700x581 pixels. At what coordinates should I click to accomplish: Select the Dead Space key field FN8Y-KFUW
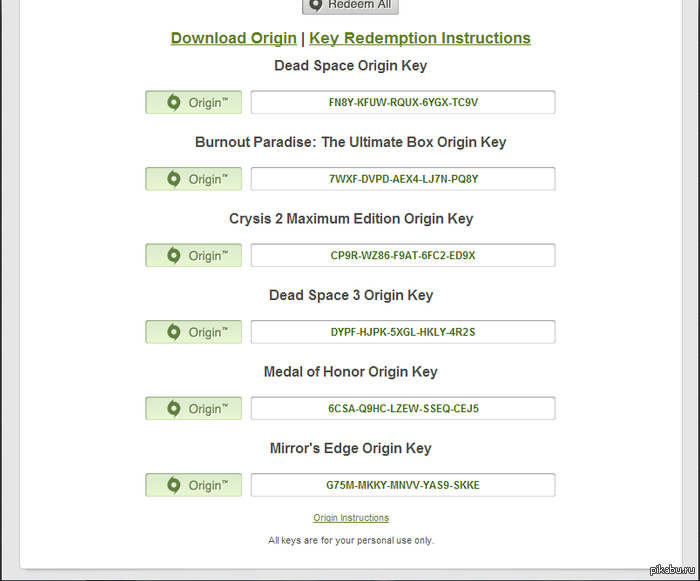click(x=403, y=103)
